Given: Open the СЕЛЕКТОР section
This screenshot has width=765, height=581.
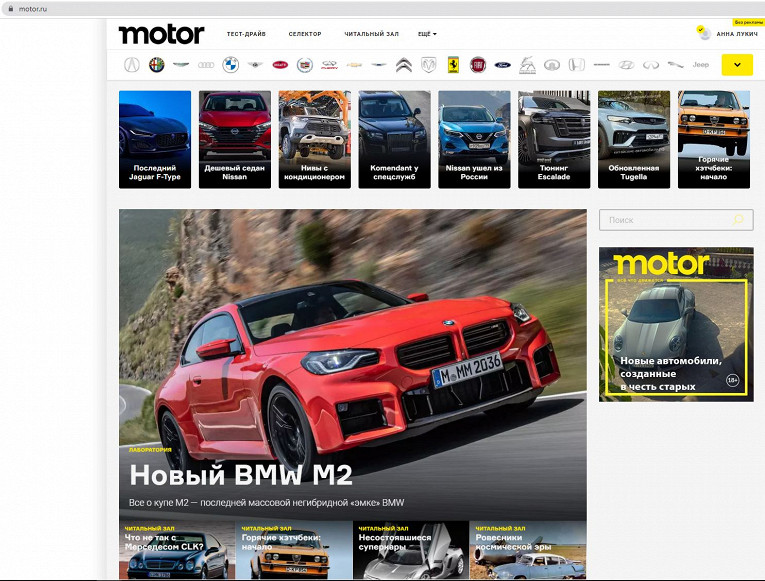Looking at the screenshot, I should click(x=305, y=34).
